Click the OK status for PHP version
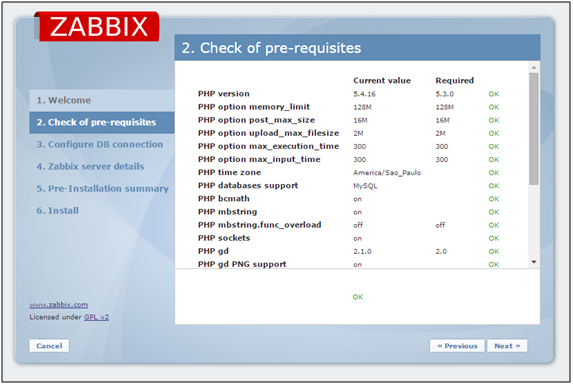This screenshot has width=573, height=384. coord(494,94)
